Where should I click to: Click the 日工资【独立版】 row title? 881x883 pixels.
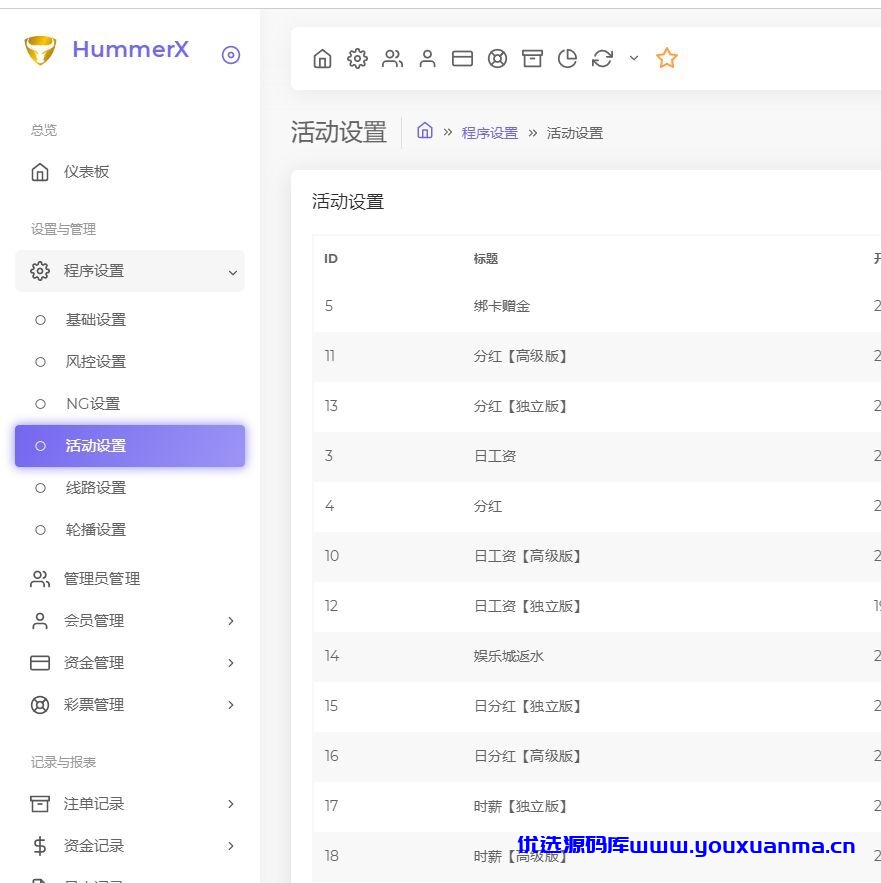pos(527,606)
